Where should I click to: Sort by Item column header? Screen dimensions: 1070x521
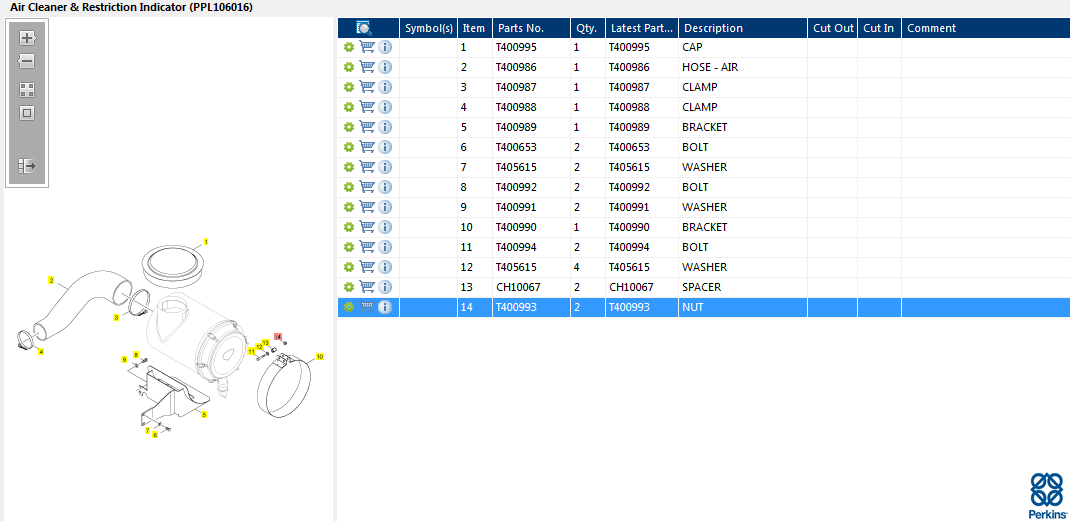click(x=474, y=28)
